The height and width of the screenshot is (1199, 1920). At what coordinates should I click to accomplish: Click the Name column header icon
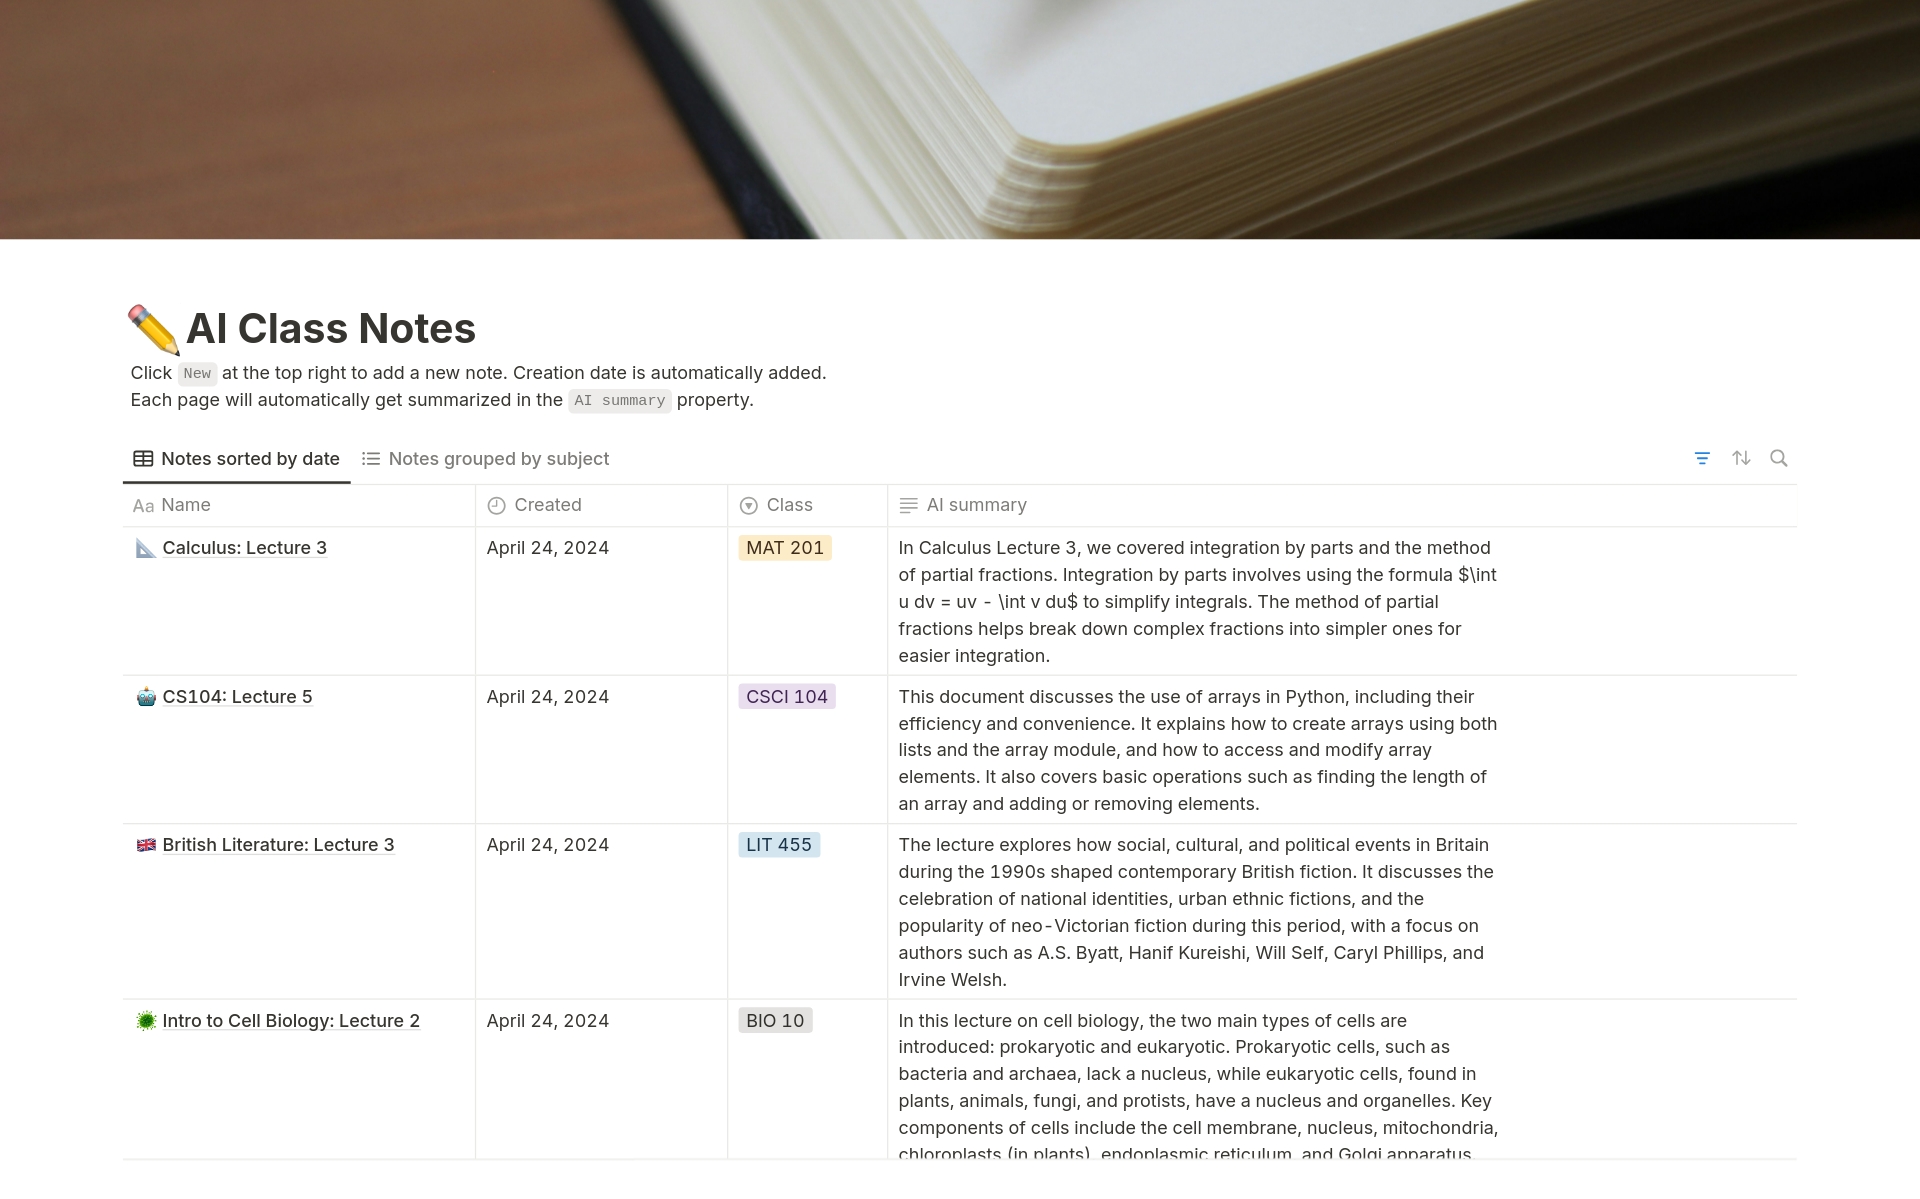click(142, 504)
